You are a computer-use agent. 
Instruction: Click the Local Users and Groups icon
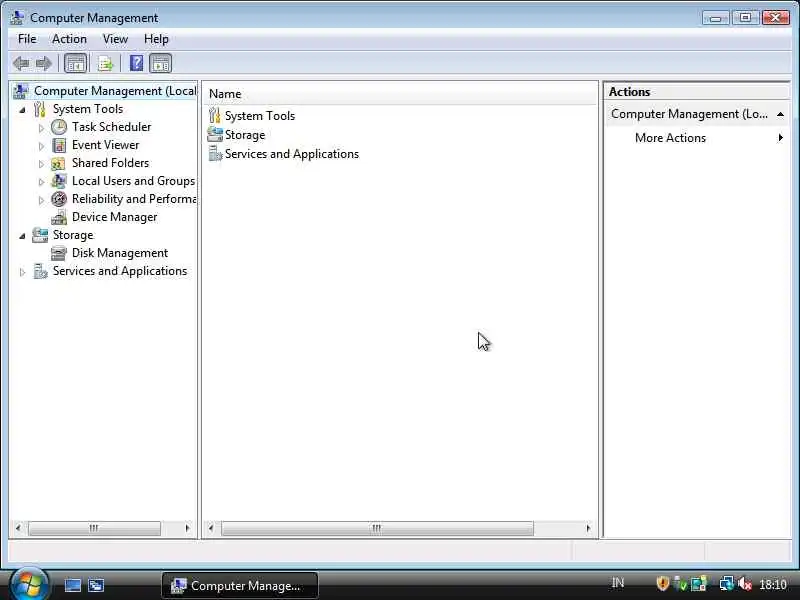(x=59, y=181)
